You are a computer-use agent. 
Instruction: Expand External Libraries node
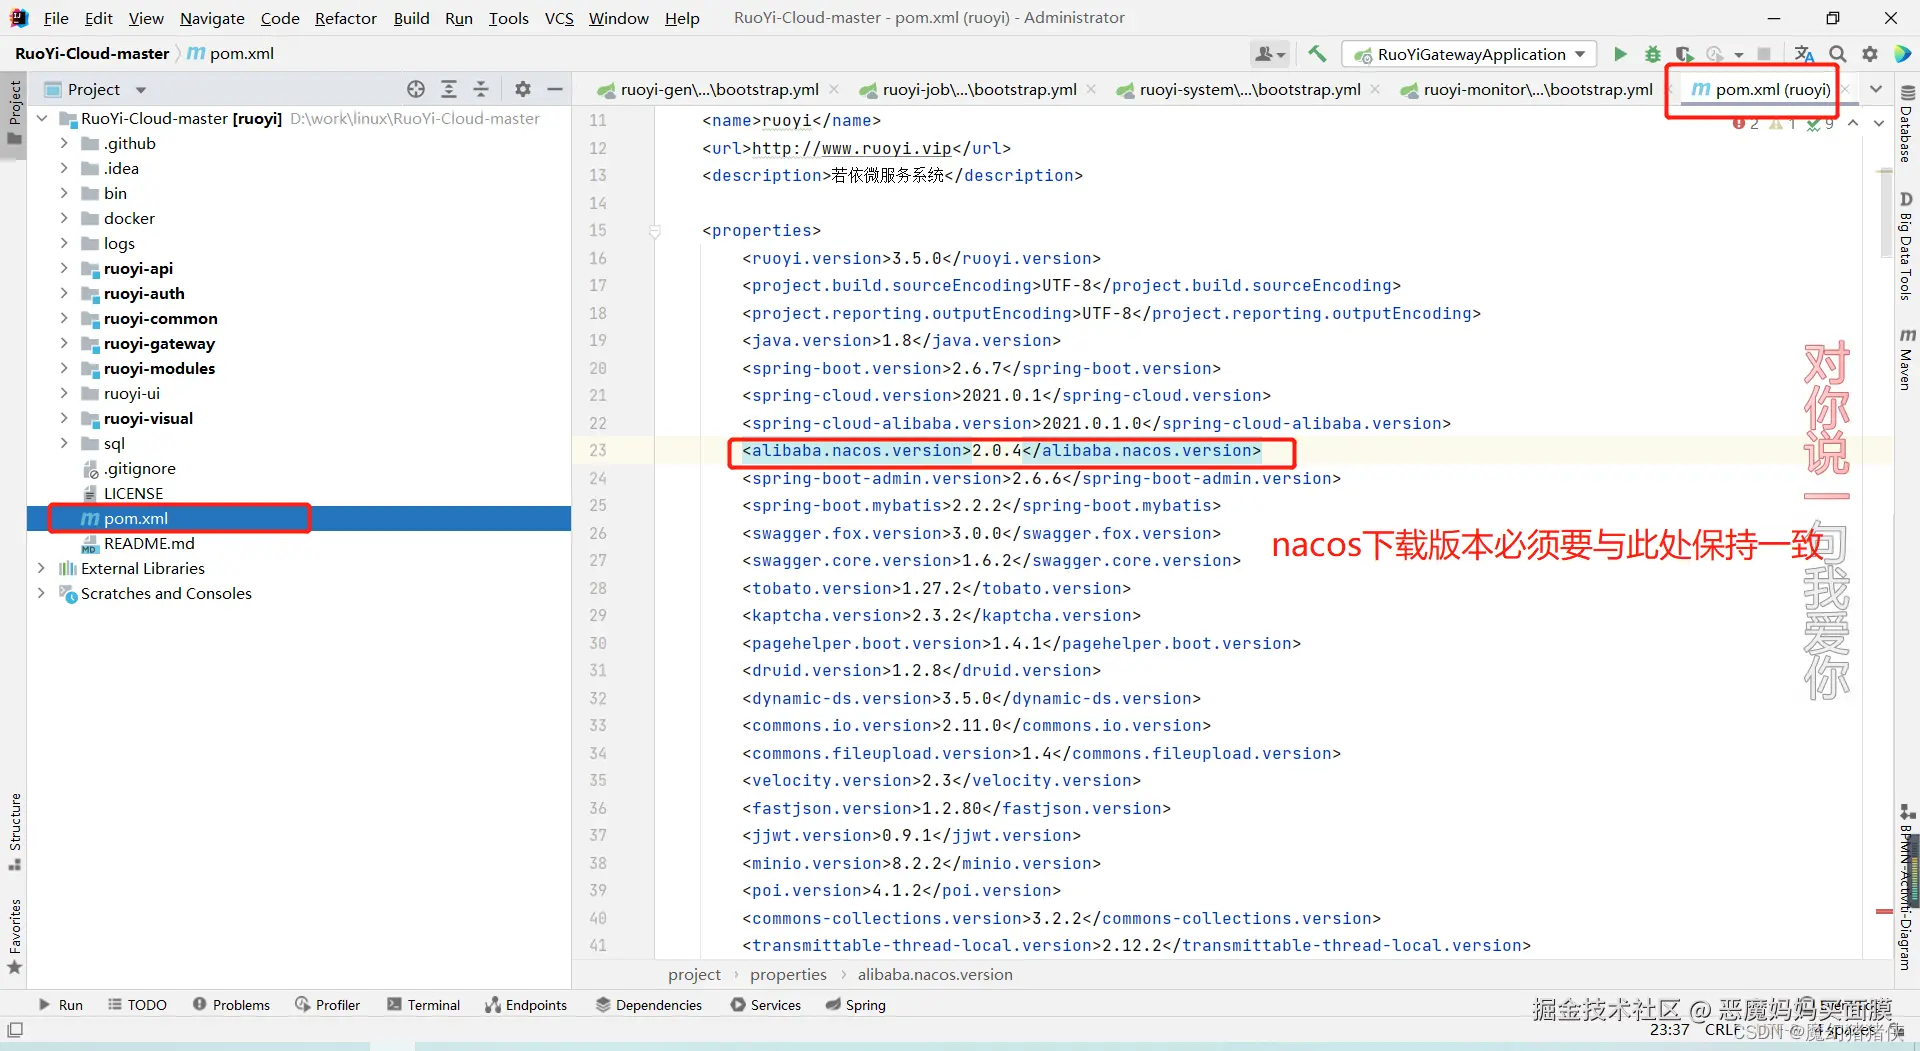coord(41,568)
